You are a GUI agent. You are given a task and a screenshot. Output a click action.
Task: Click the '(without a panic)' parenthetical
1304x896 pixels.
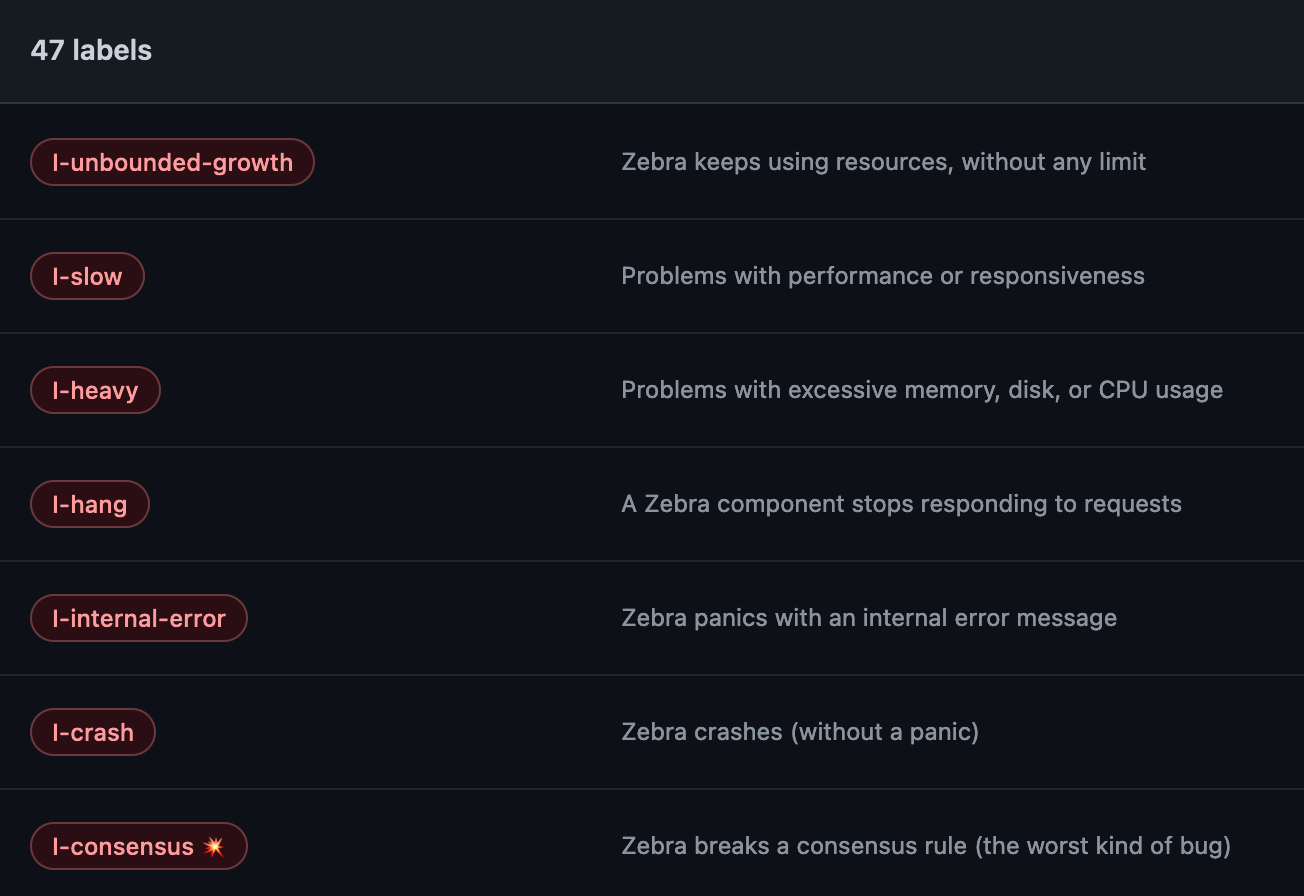pyautogui.click(x=885, y=732)
